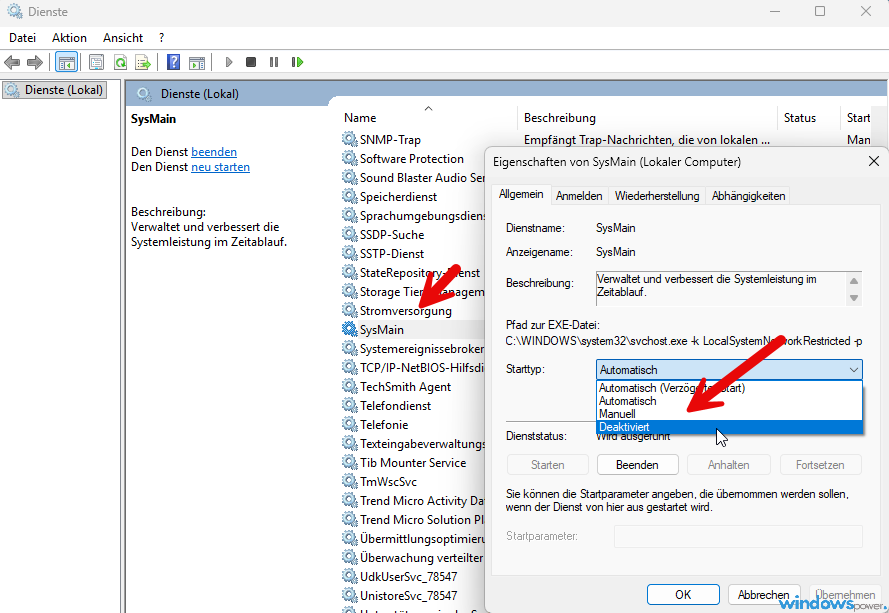Confirm with the OK button
Image resolution: width=889 pixels, height=613 pixels.
point(683,594)
